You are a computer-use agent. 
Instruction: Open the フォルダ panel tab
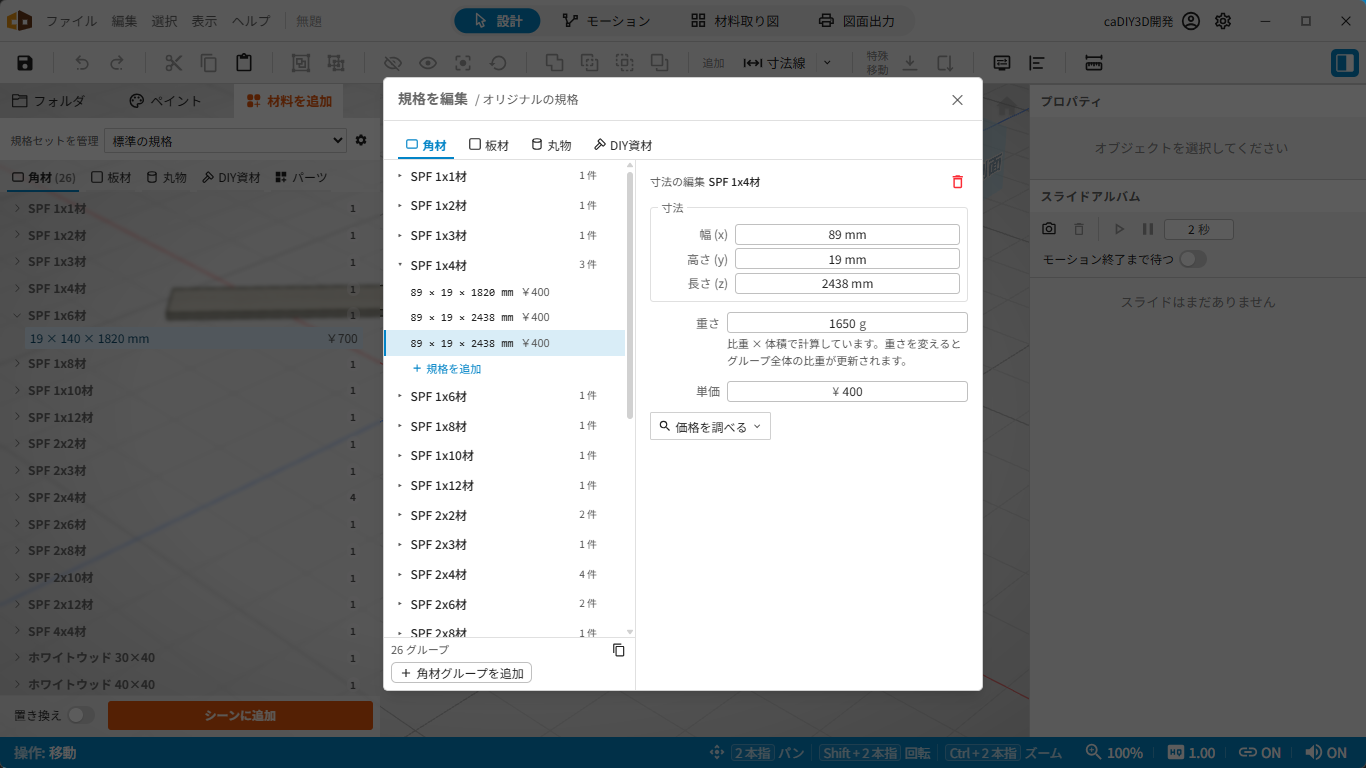pyautogui.click(x=49, y=101)
